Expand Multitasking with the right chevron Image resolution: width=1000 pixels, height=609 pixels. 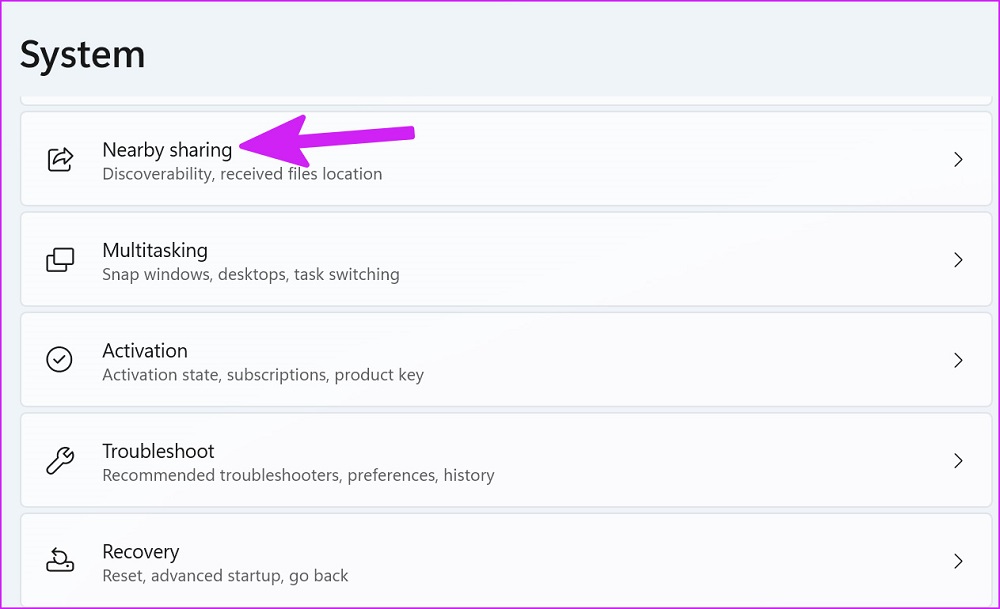tap(958, 260)
